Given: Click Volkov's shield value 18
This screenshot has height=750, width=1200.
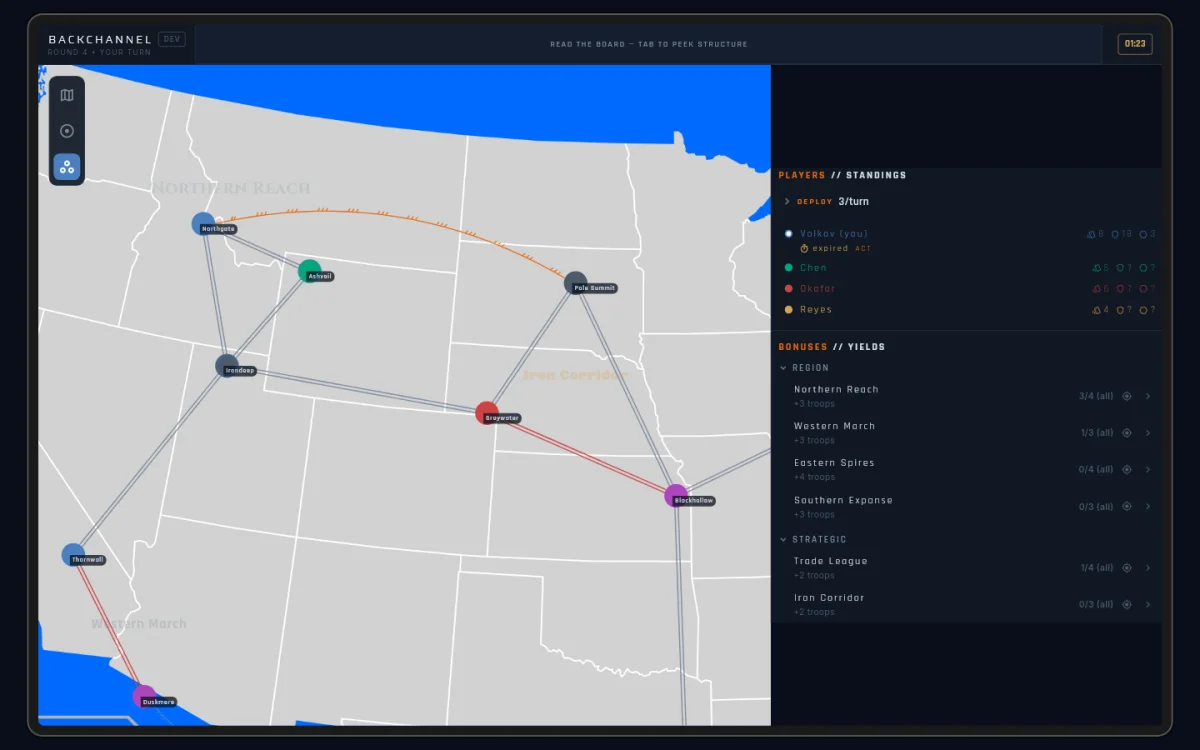Looking at the screenshot, I should click(1127, 234).
